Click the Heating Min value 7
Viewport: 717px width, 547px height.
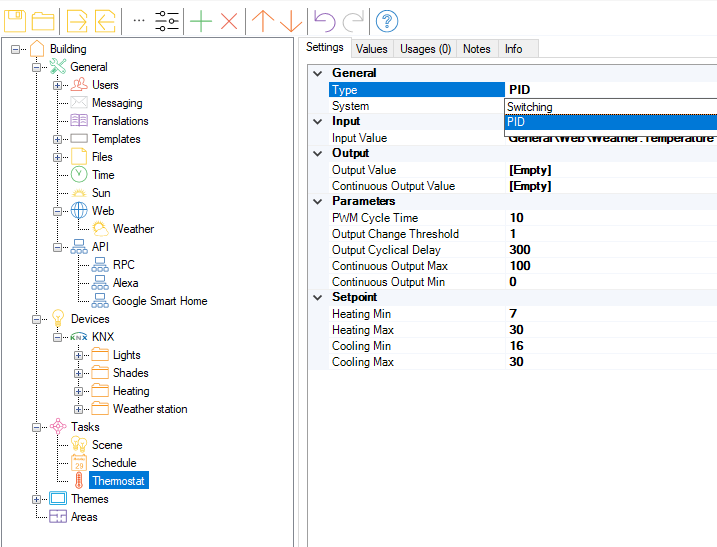(x=513, y=314)
